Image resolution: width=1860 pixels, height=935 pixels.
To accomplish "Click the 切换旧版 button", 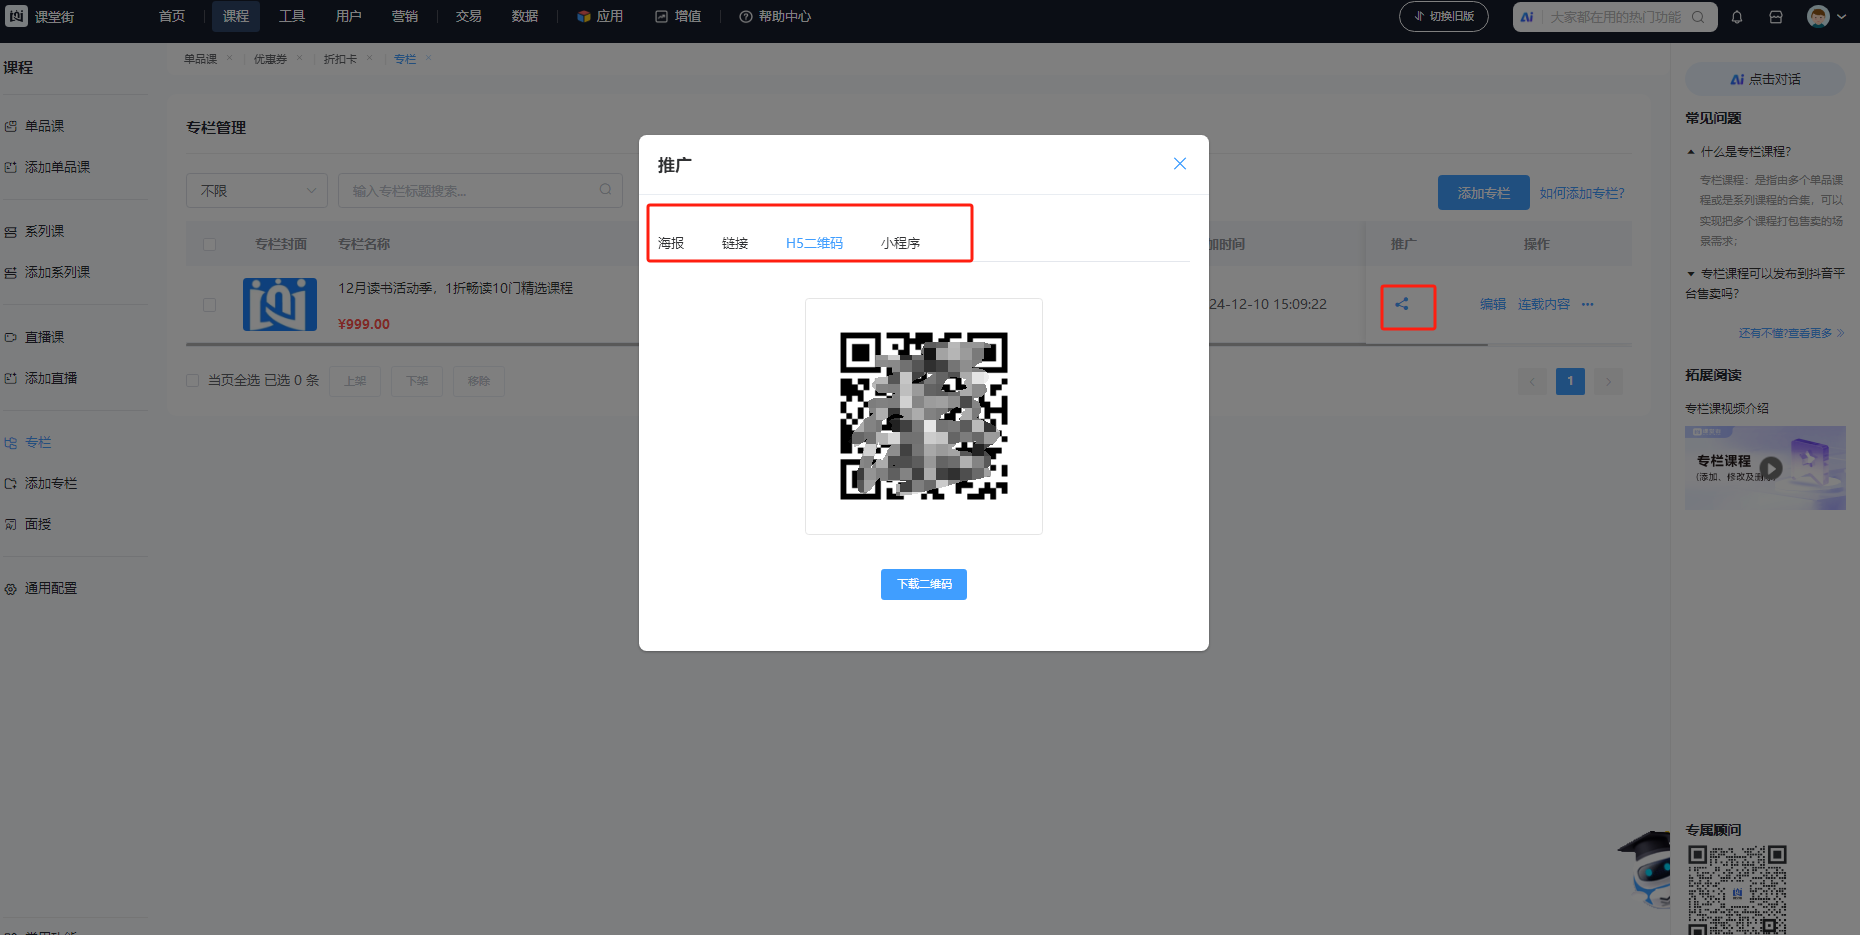I will pos(1444,16).
